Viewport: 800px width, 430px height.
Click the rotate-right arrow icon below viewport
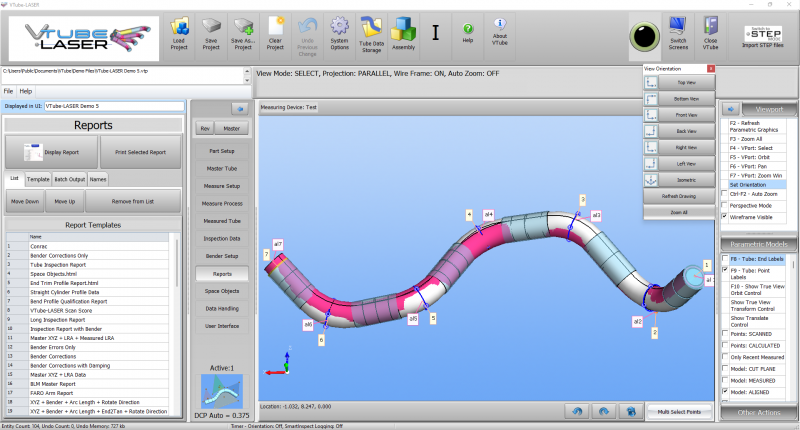click(x=604, y=411)
